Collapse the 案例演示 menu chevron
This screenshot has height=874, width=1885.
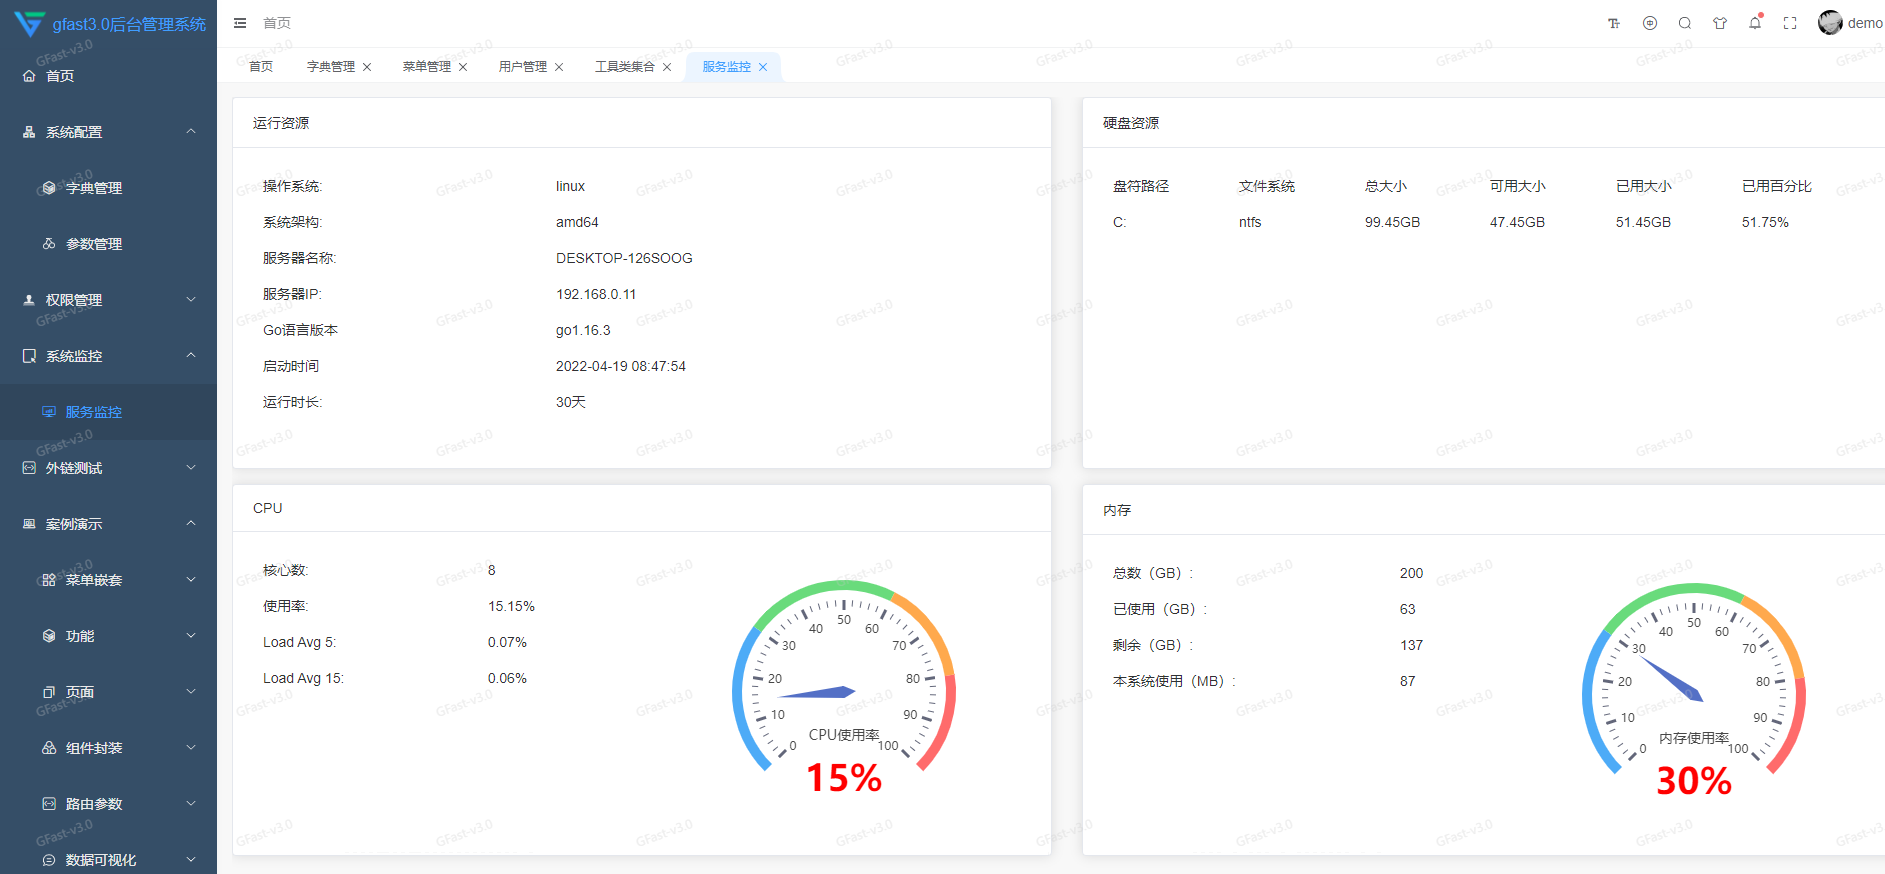pos(191,523)
